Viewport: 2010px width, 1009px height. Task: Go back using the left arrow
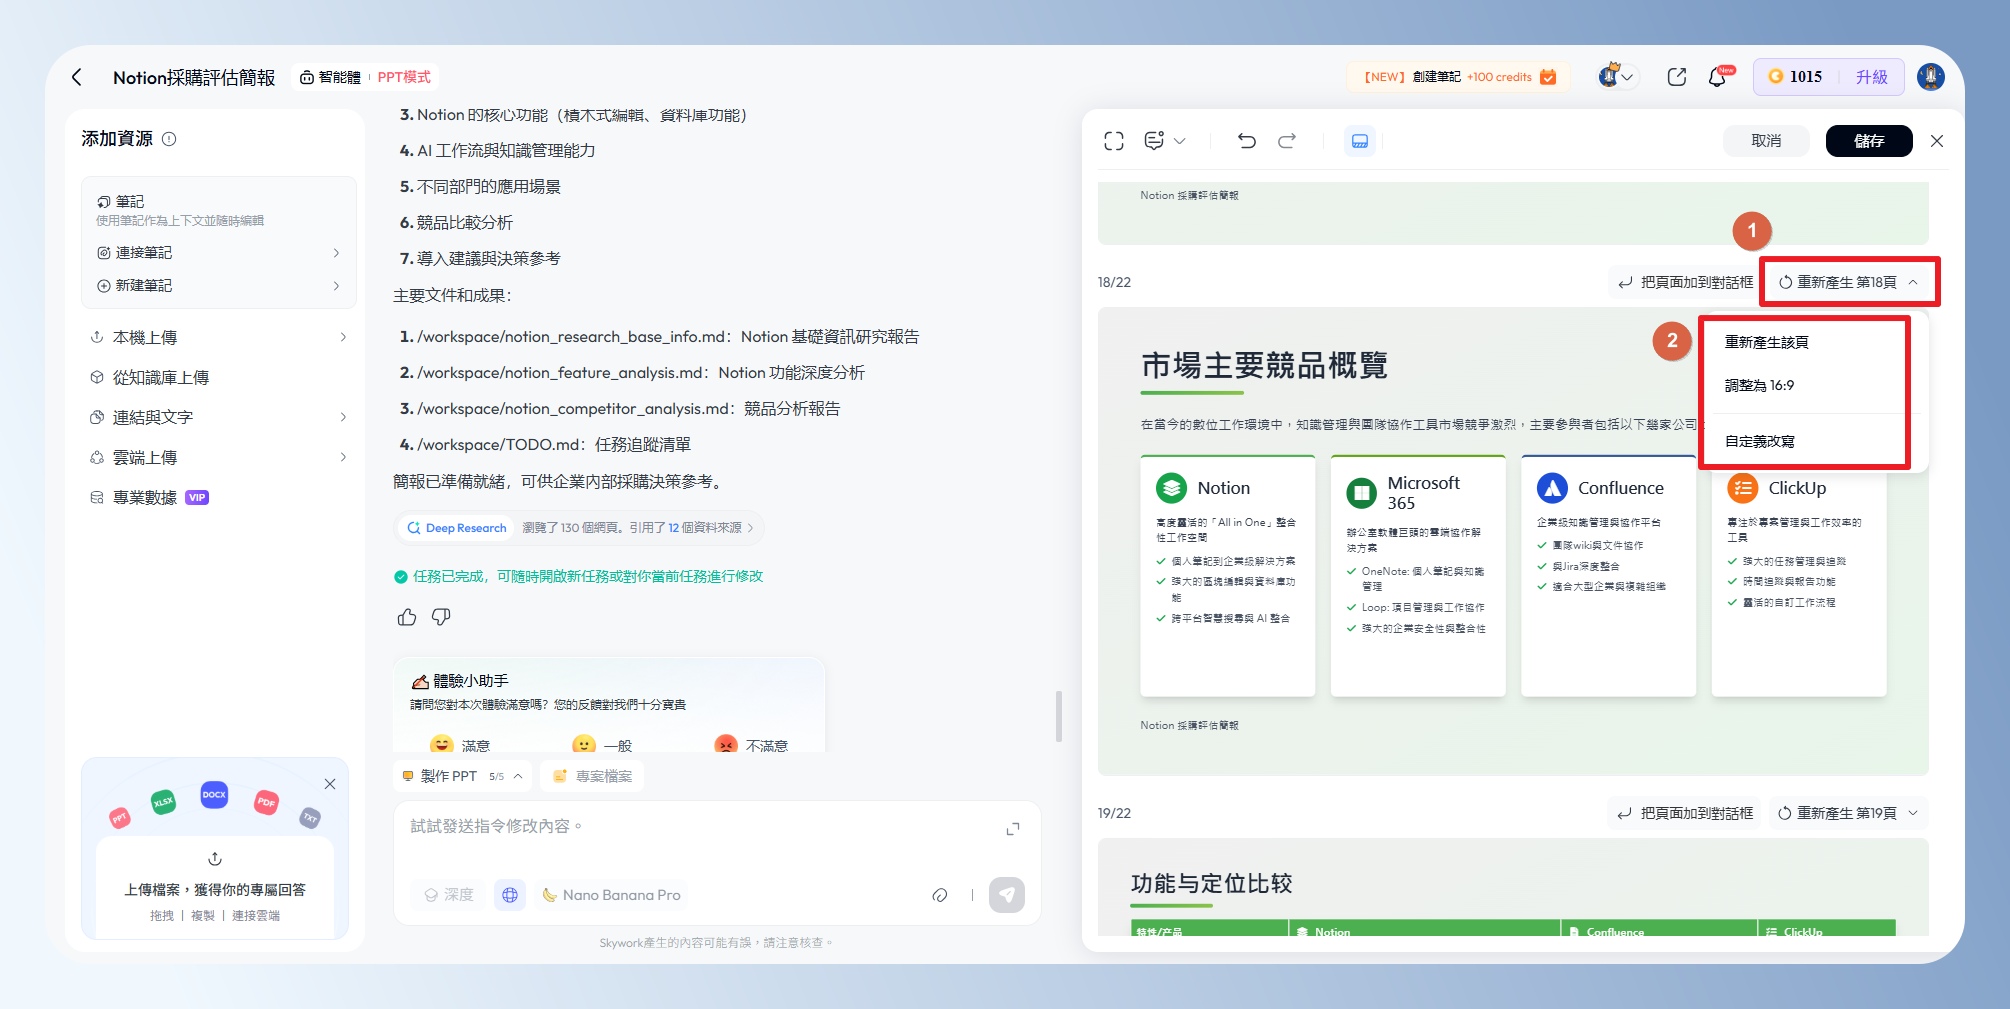pyautogui.click(x=77, y=77)
